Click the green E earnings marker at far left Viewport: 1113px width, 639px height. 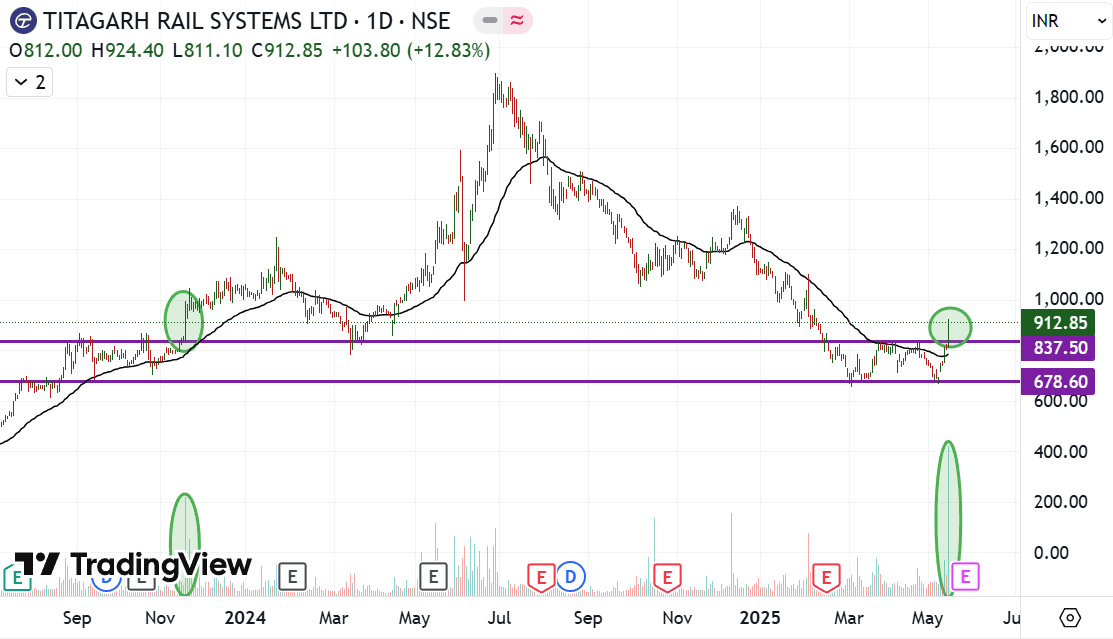[x=17, y=577]
